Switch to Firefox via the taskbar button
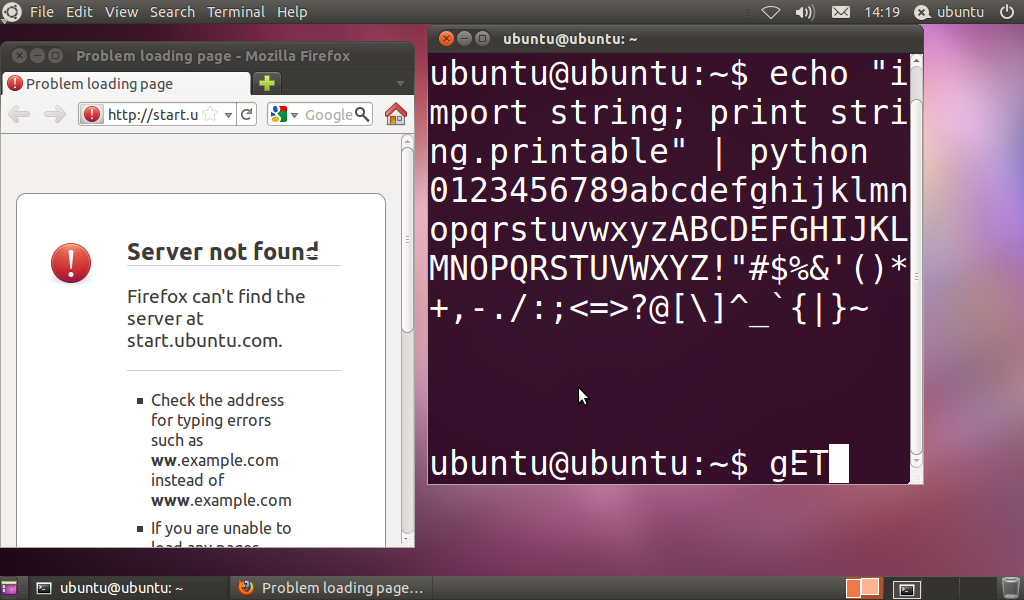Screen dimensions: 1024x600 pos(331,588)
